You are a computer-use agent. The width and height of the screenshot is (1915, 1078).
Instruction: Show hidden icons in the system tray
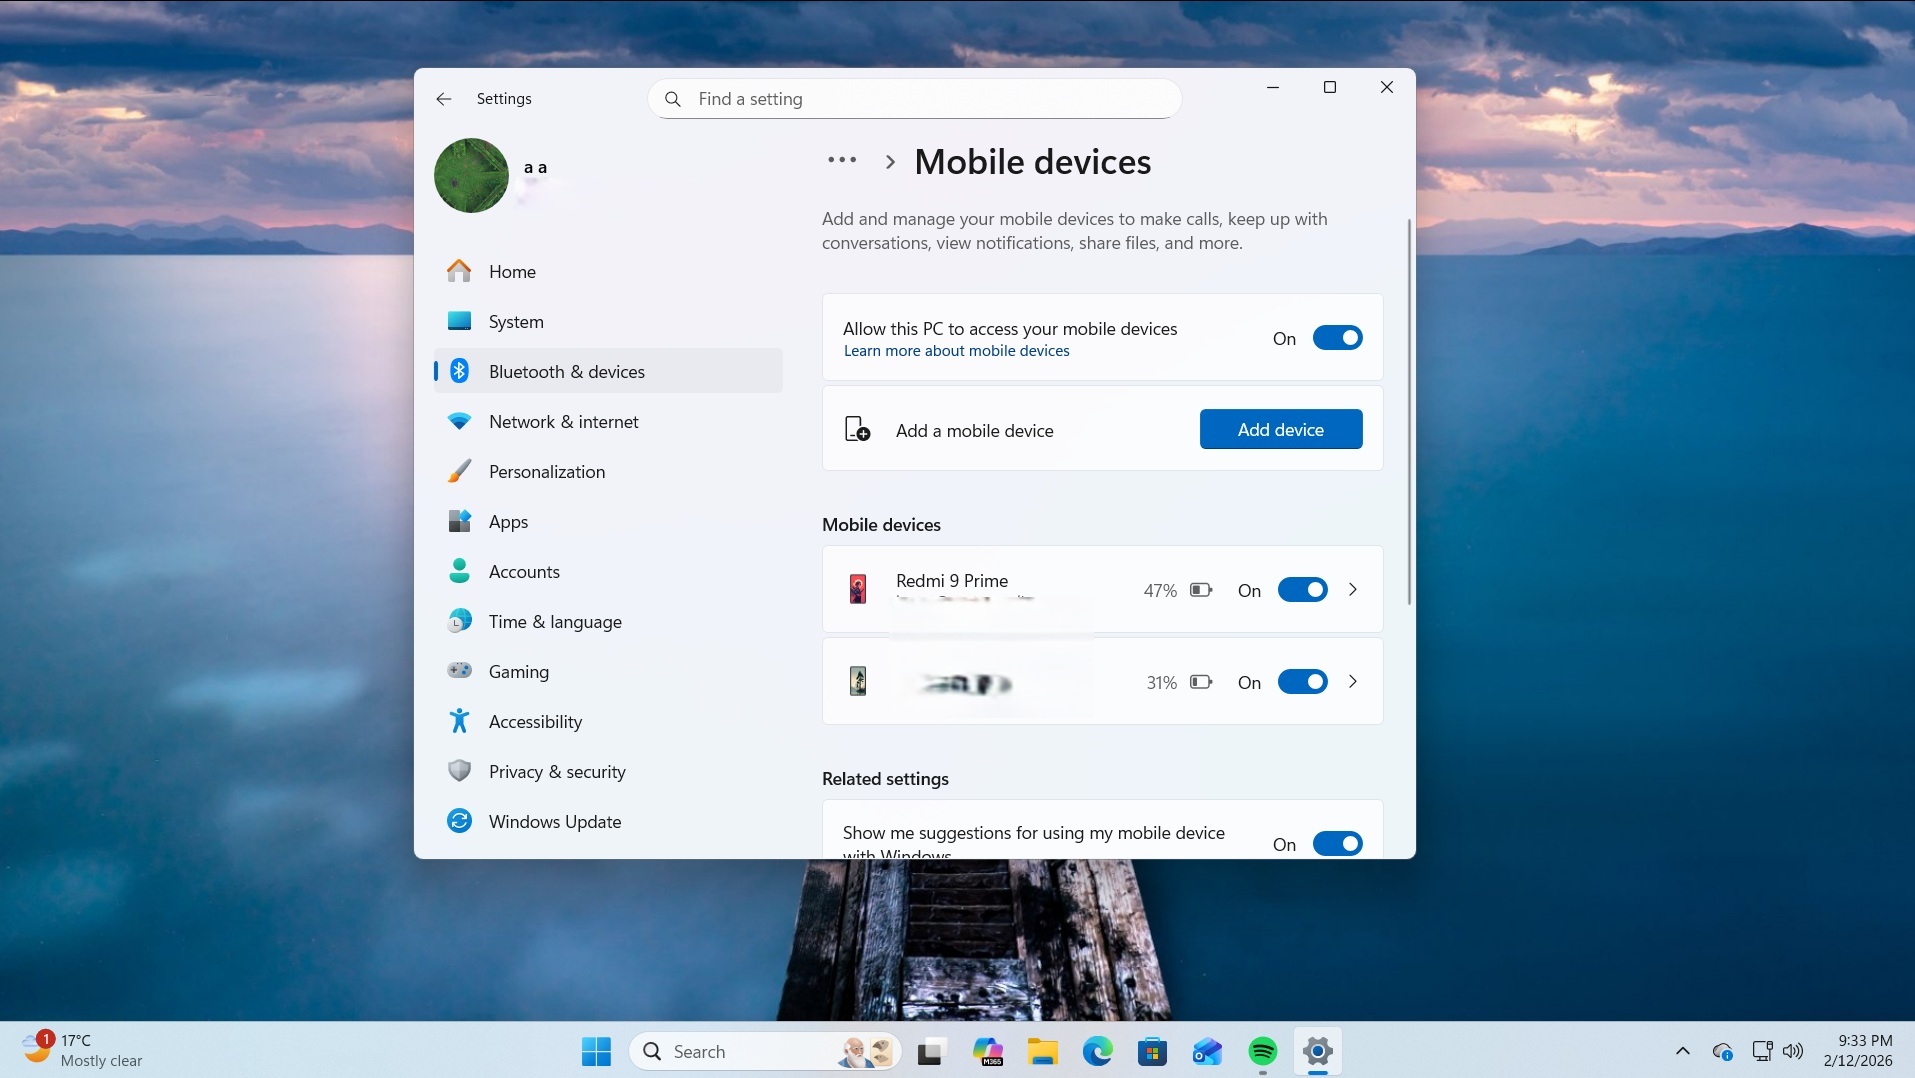coord(1682,1051)
